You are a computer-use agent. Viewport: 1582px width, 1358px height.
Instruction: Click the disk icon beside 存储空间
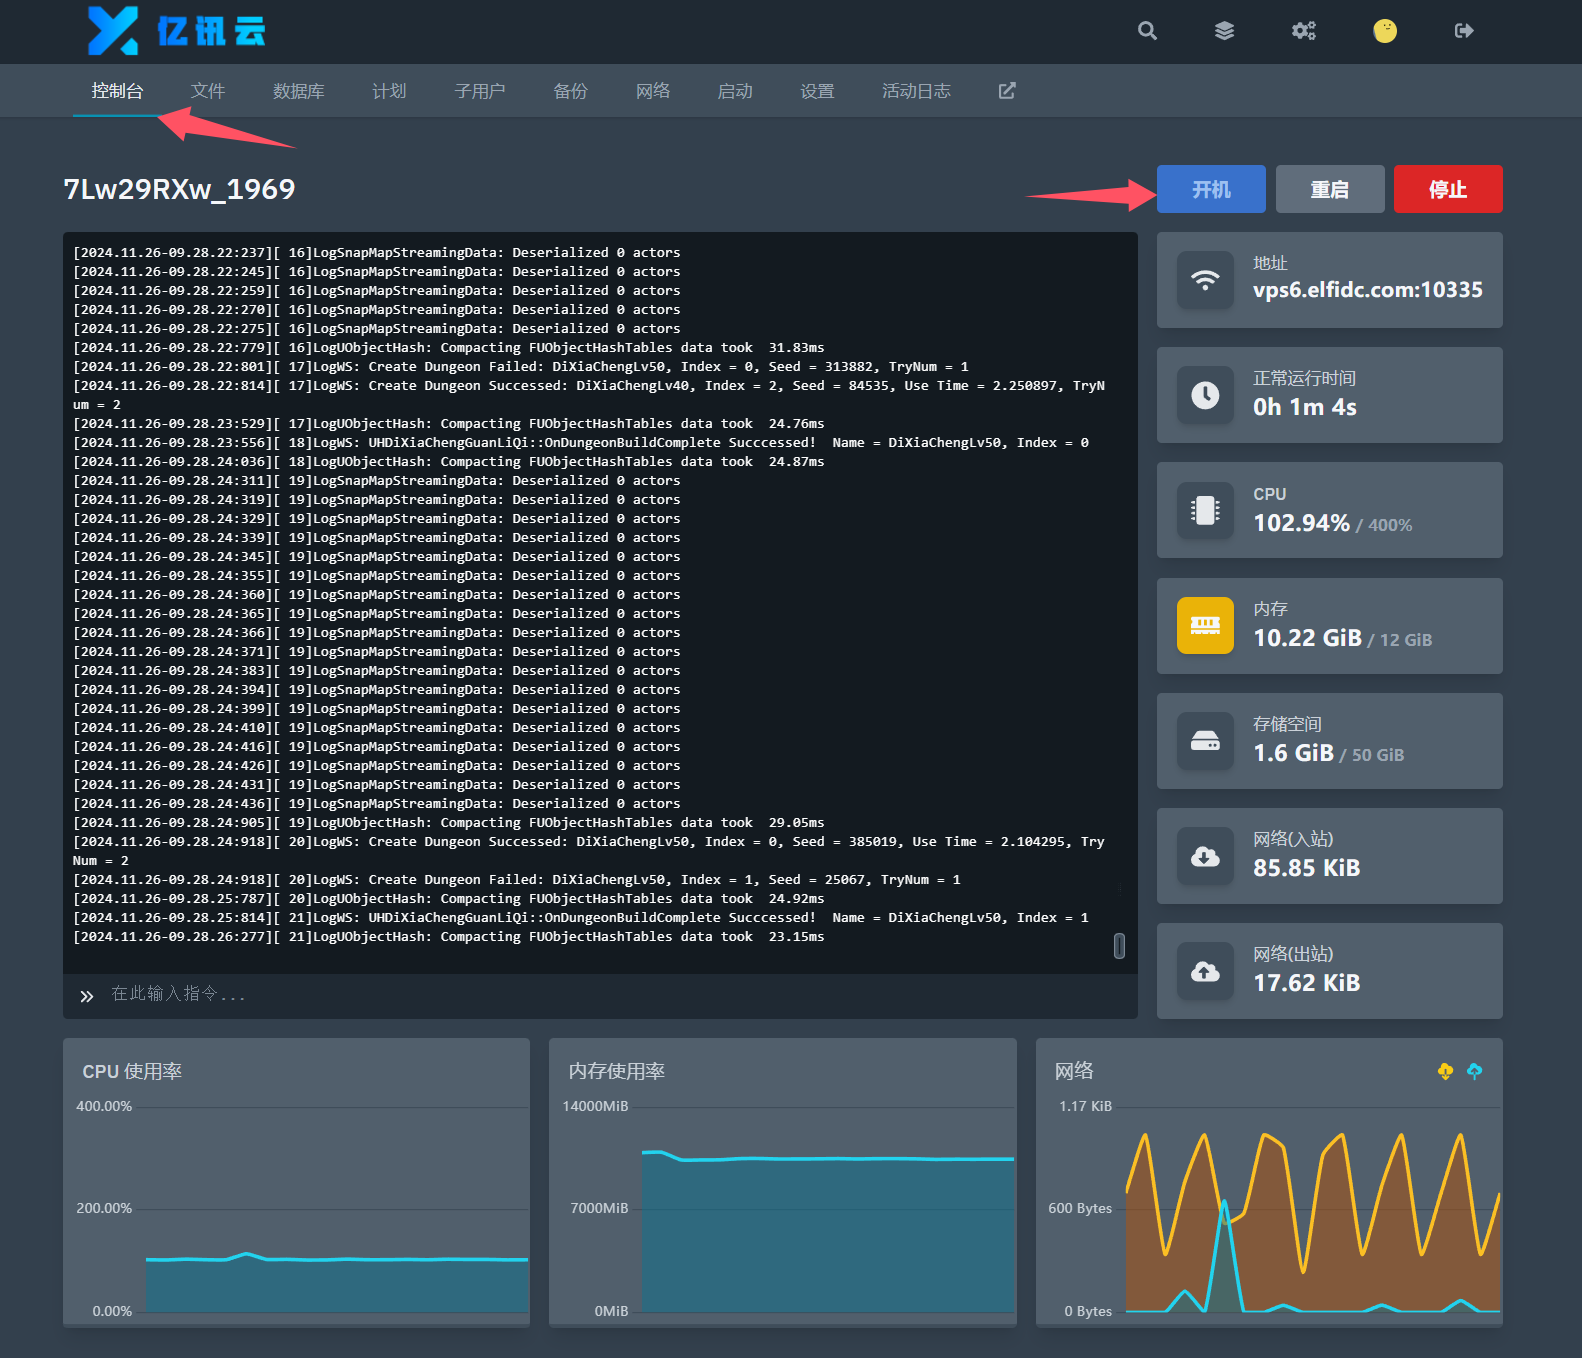(1205, 741)
